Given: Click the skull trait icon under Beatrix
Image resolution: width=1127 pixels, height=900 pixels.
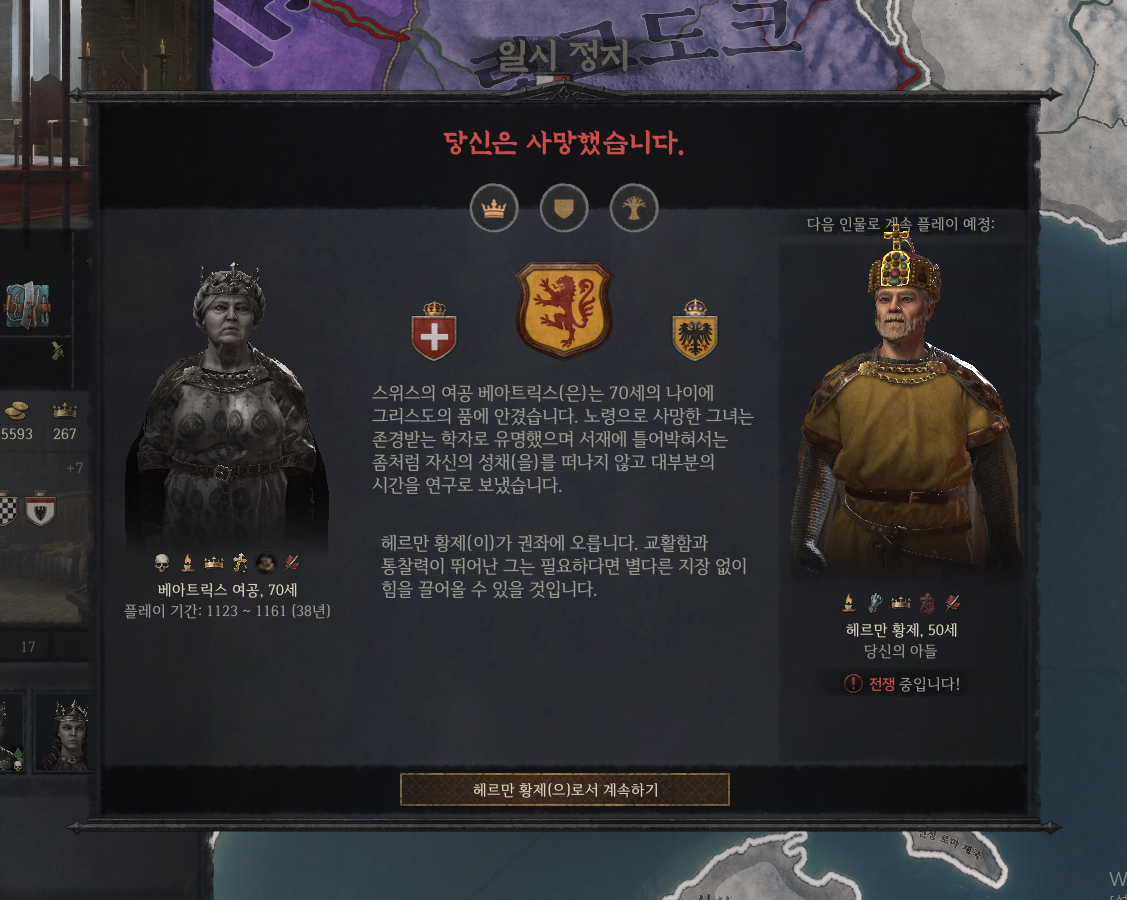Looking at the screenshot, I should pos(162,562).
